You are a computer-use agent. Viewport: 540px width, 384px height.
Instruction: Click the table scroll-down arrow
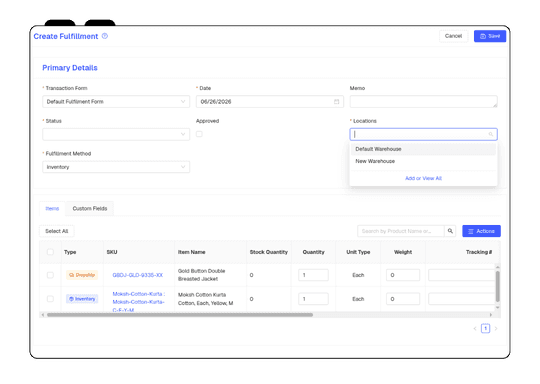click(x=497, y=308)
